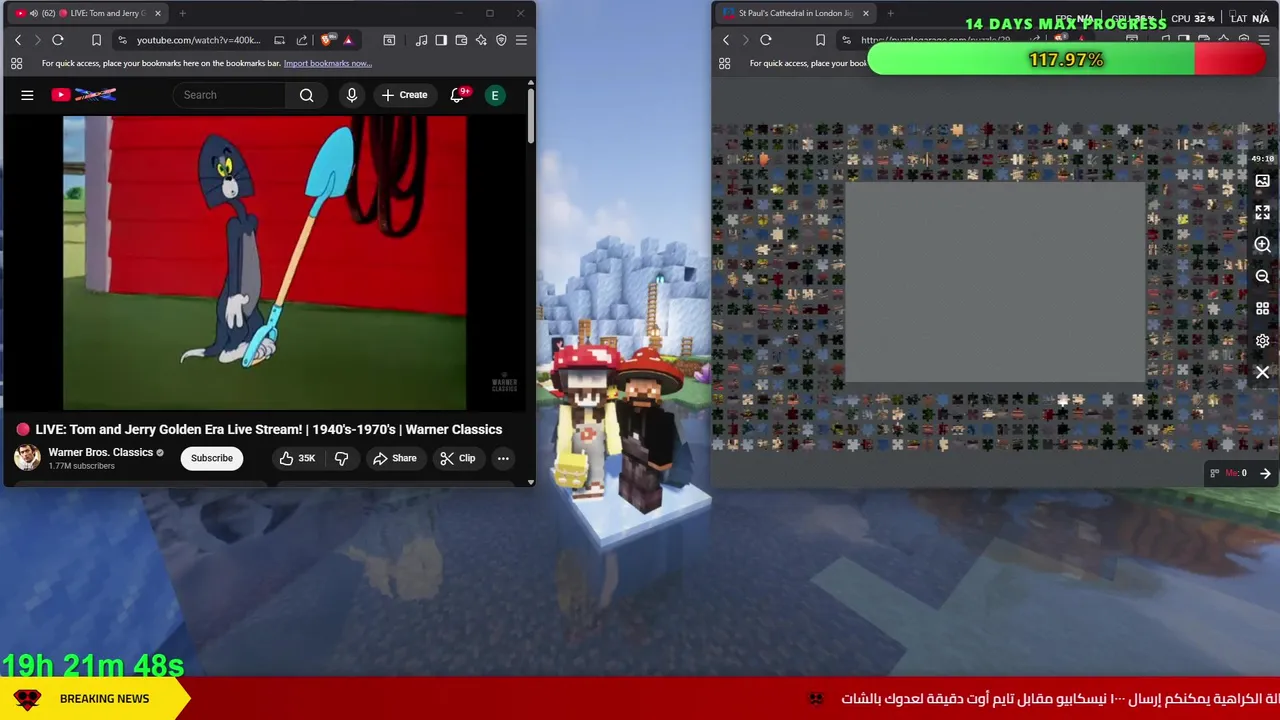Click the Import bookmarks now link
Viewport: 1280px width, 720px height.
coord(327,63)
